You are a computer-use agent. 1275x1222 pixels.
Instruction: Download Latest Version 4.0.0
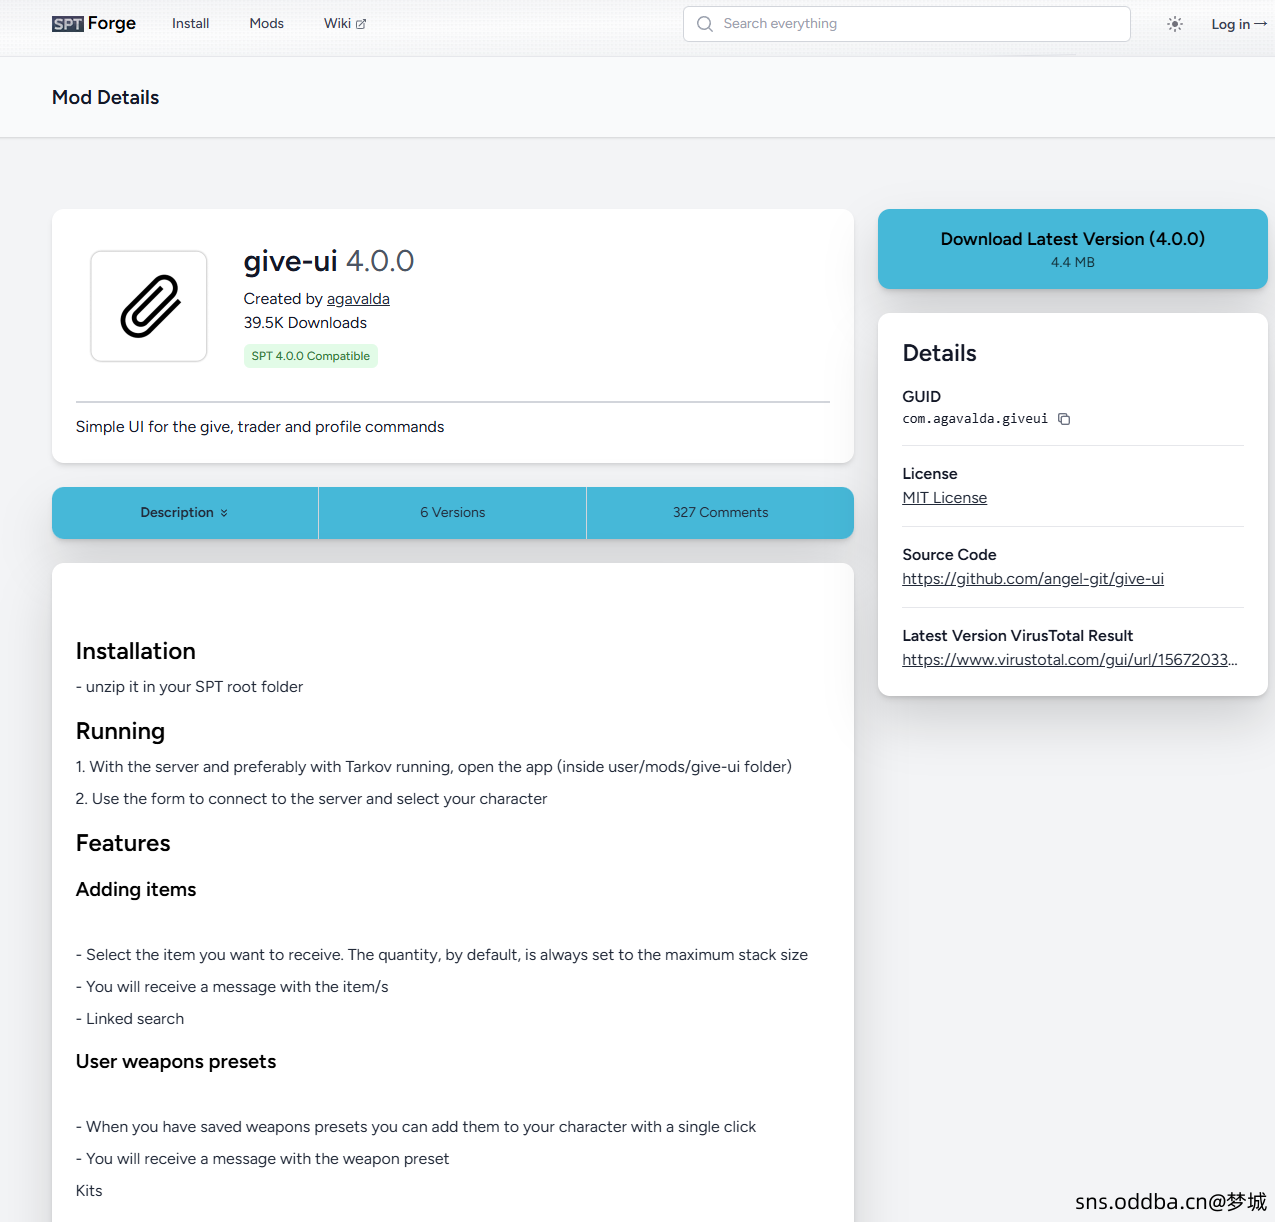click(x=1072, y=249)
